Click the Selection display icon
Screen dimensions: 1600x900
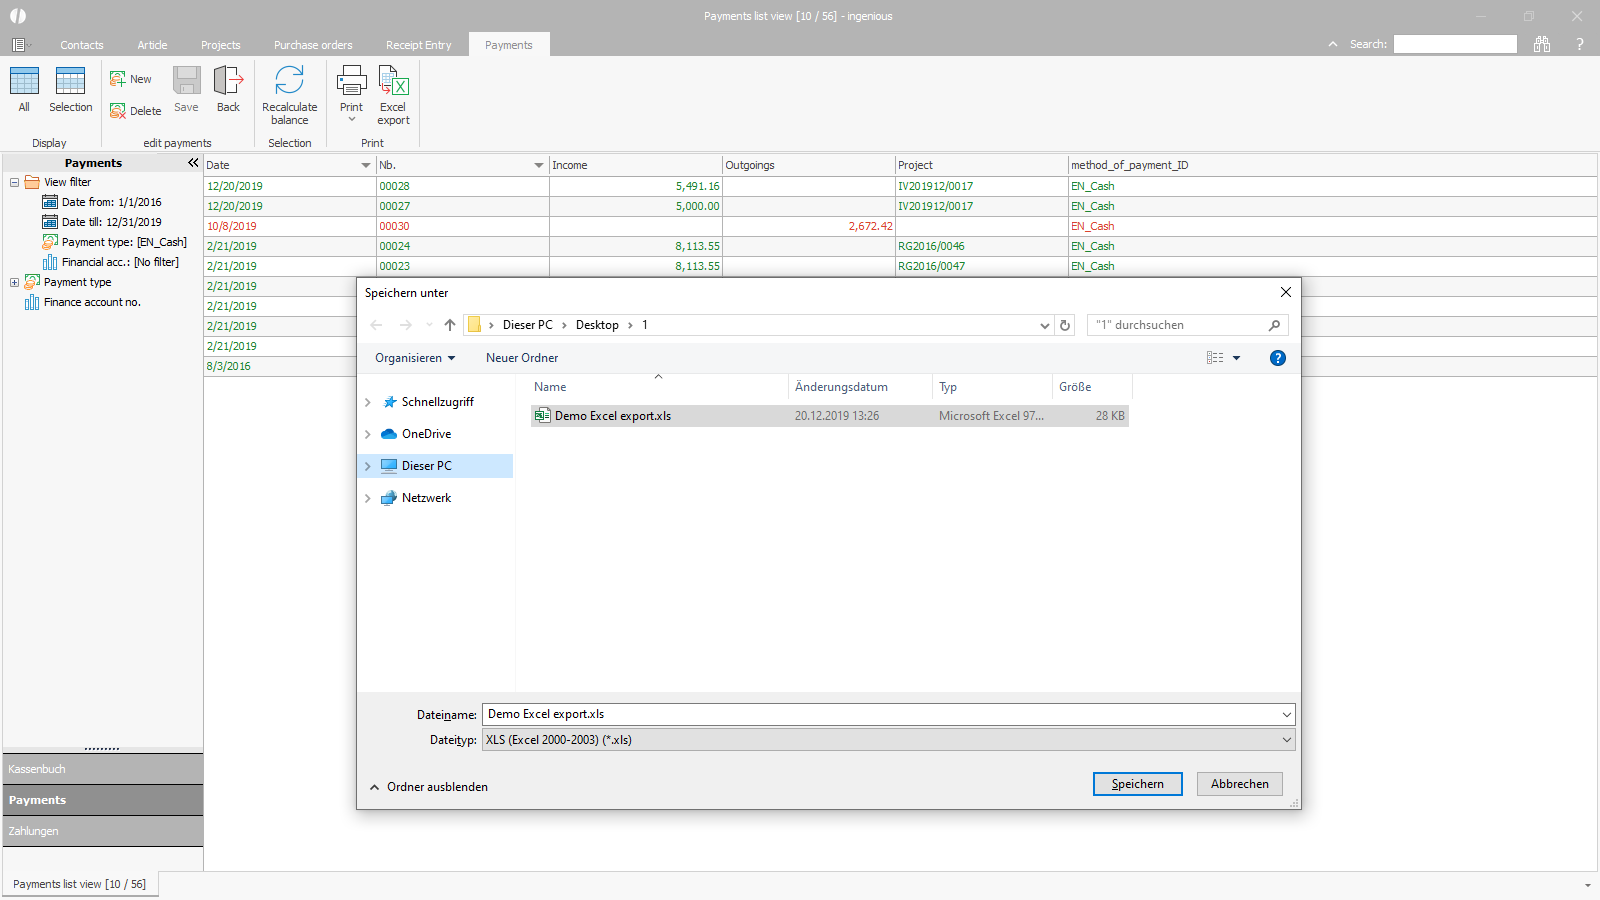coord(70,81)
